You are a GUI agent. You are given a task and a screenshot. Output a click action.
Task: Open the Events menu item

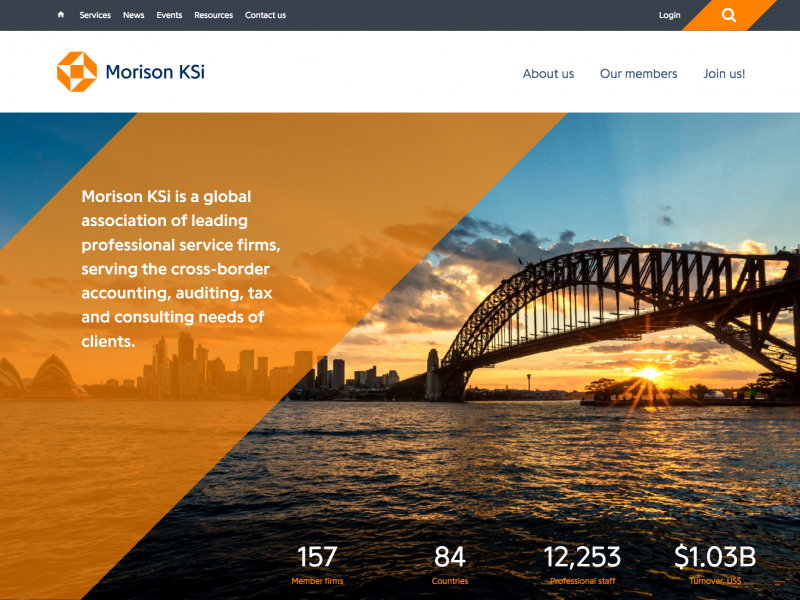(x=169, y=15)
